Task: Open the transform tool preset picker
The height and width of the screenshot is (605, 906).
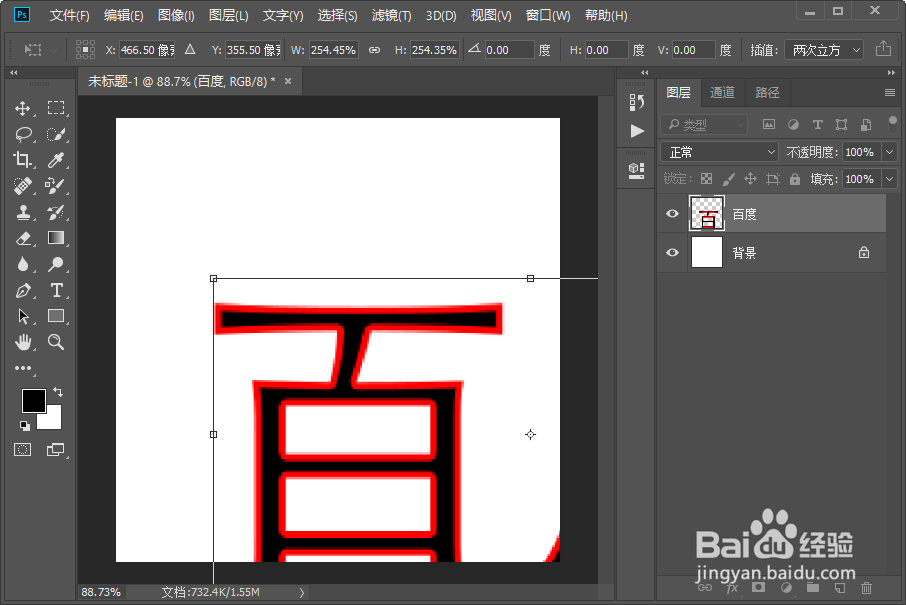Action: click(39, 50)
